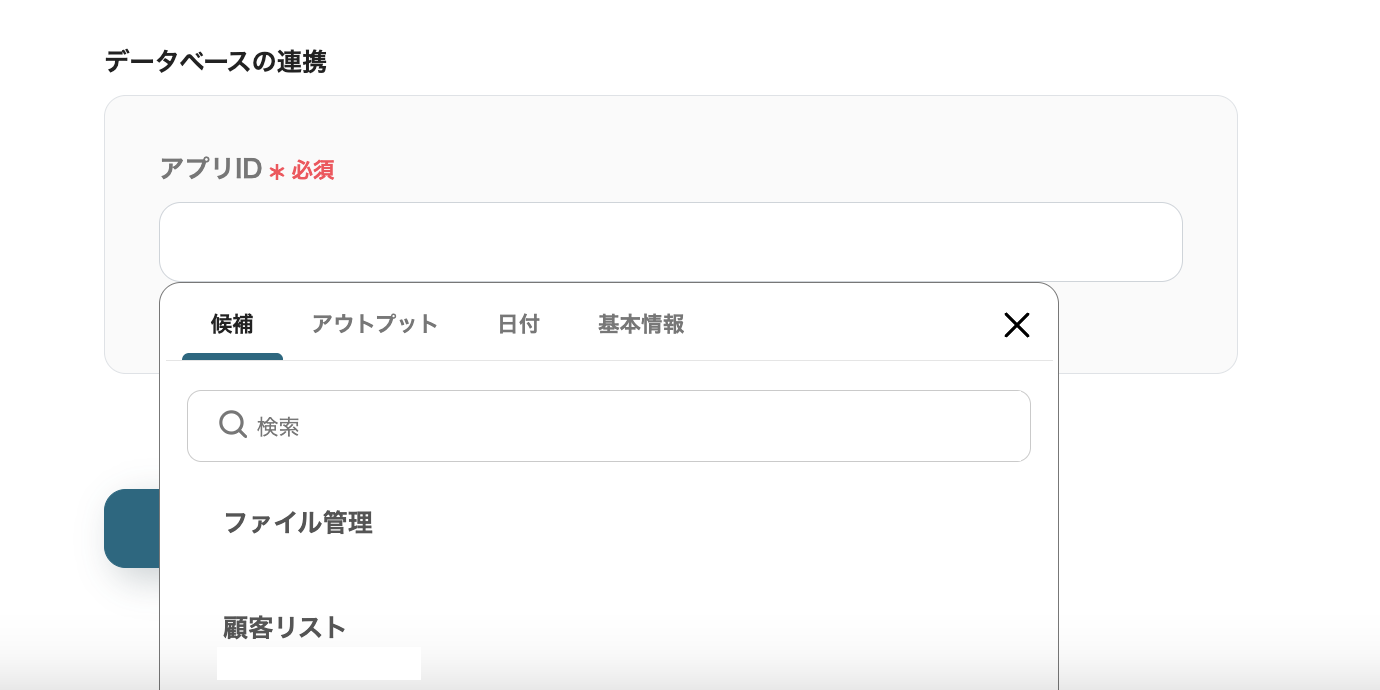The width and height of the screenshot is (1380, 690).
Task: Switch to the 候補 tab
Action: point(232,325)
